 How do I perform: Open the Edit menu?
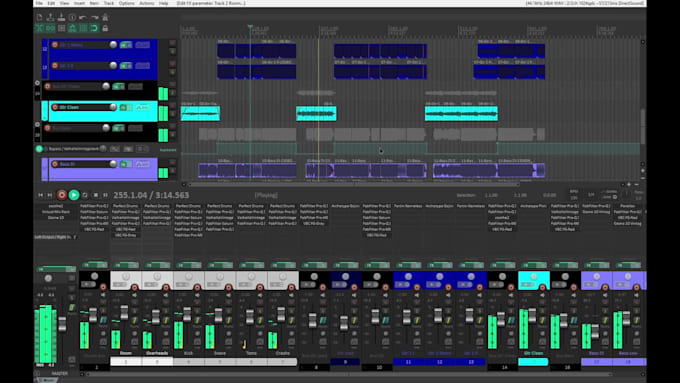click(51, 3)
